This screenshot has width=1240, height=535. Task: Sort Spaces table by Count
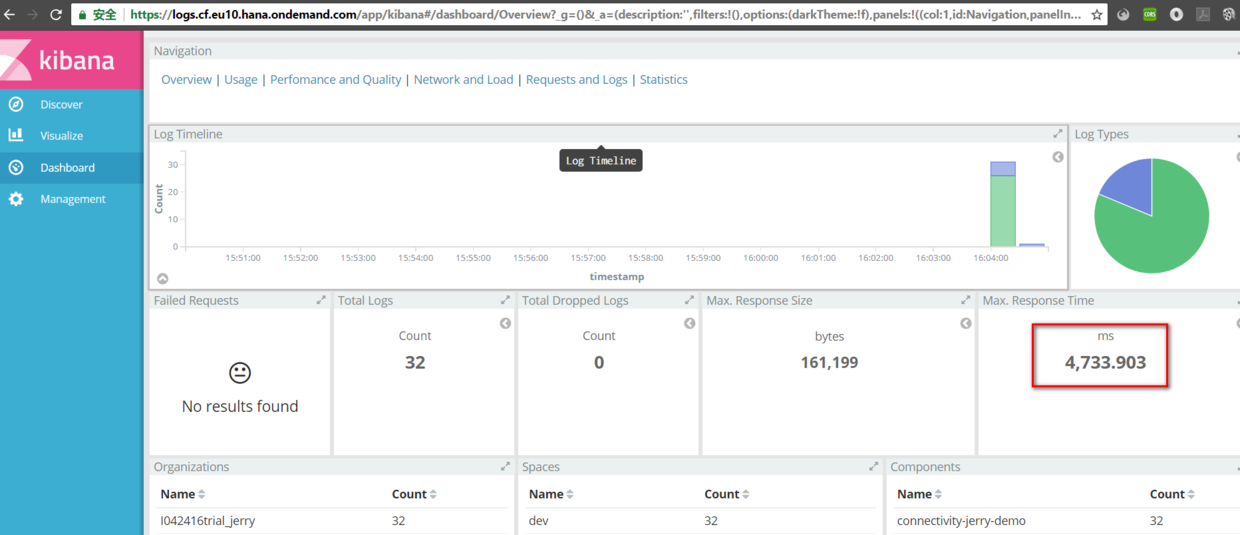click(x=727, y=494)
